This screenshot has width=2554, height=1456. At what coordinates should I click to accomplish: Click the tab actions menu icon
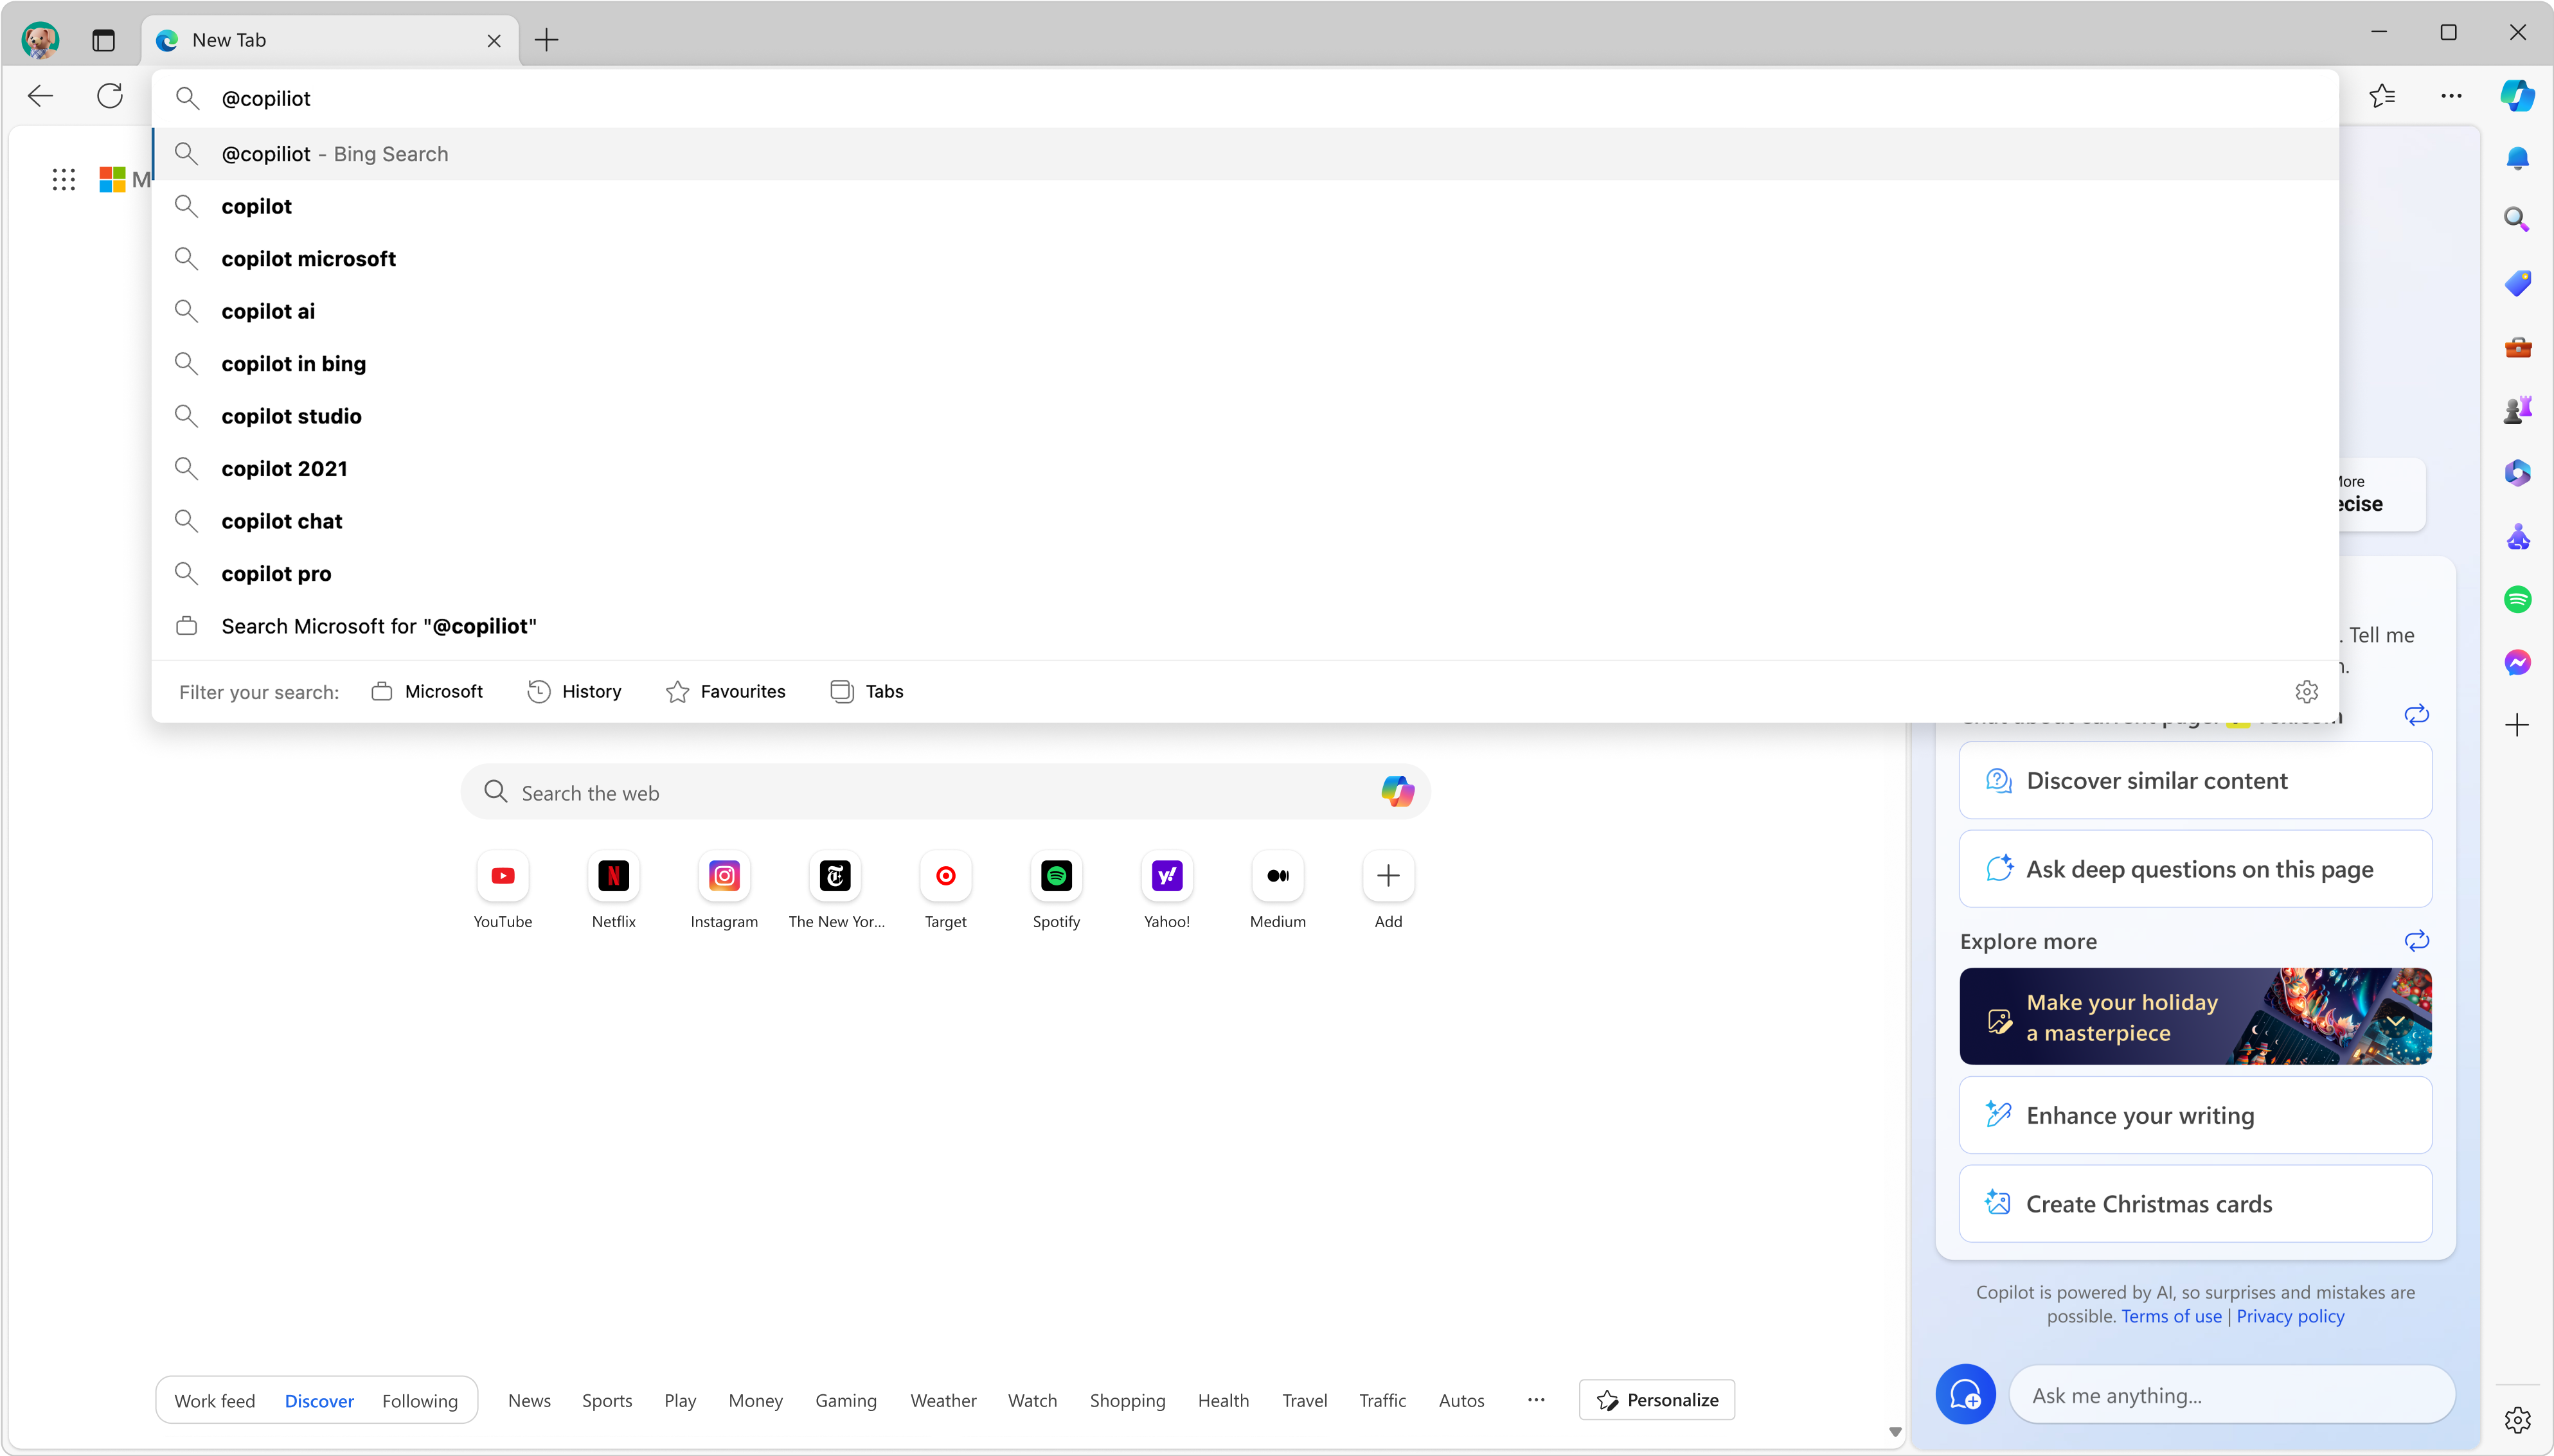(103, 40)
